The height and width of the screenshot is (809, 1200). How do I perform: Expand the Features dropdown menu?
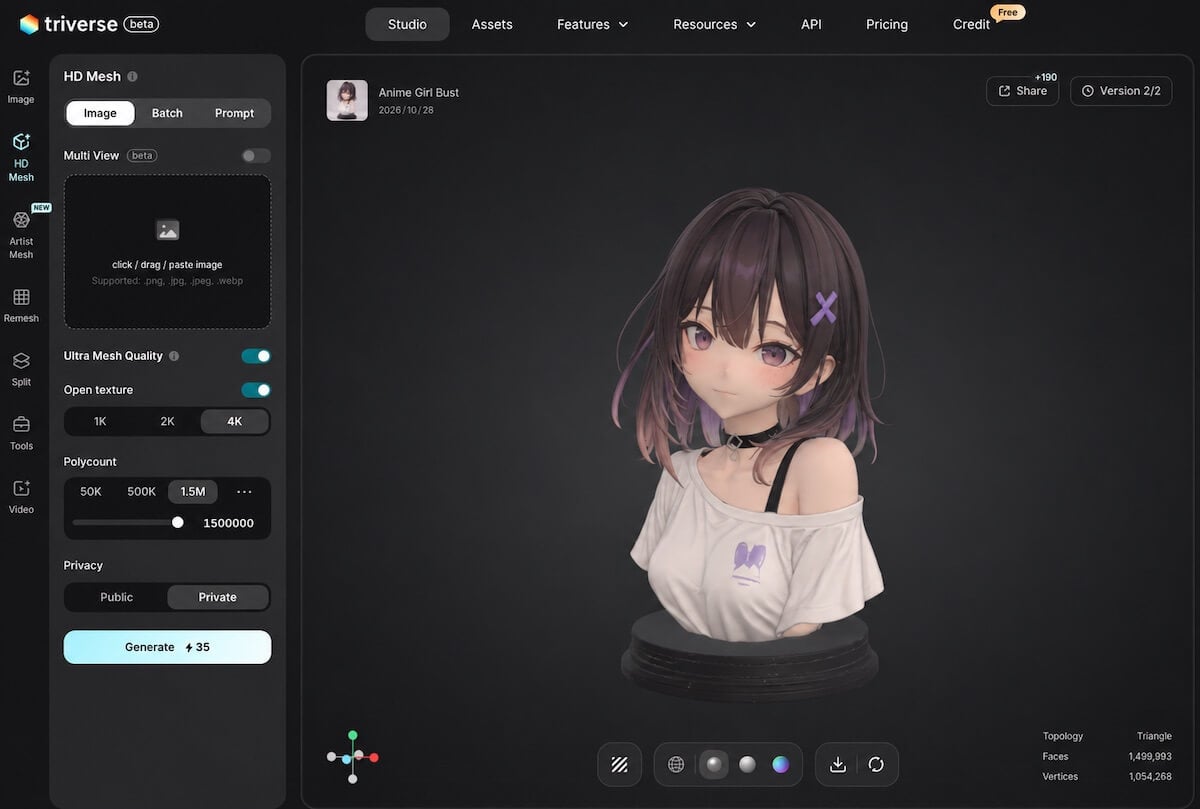(x=593, y=24)
